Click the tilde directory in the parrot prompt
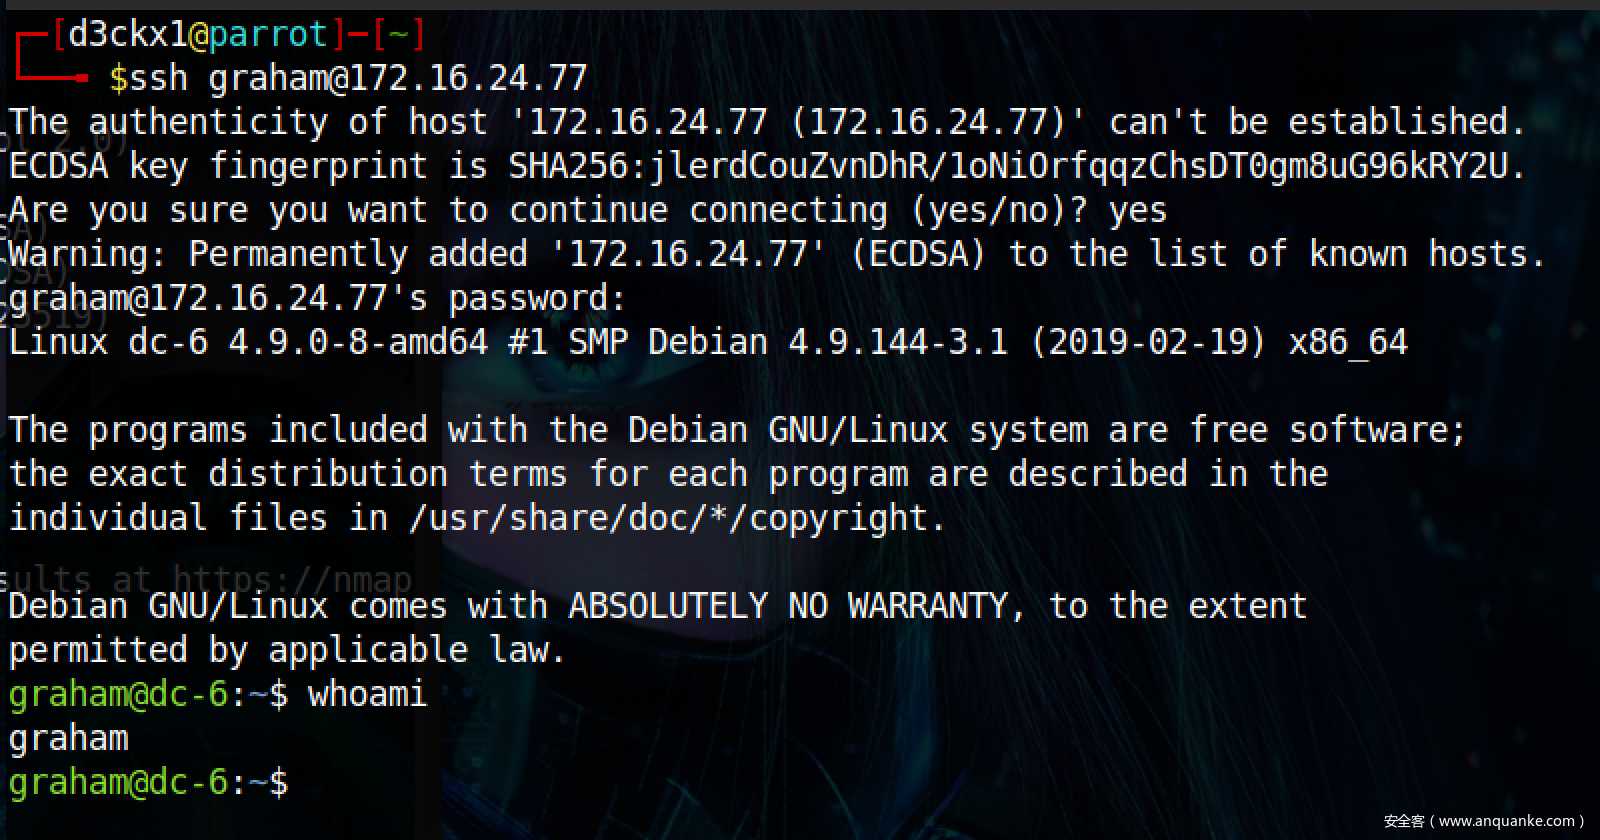Viewport: 1600px width, 840px height. click(x=398, y=35)
